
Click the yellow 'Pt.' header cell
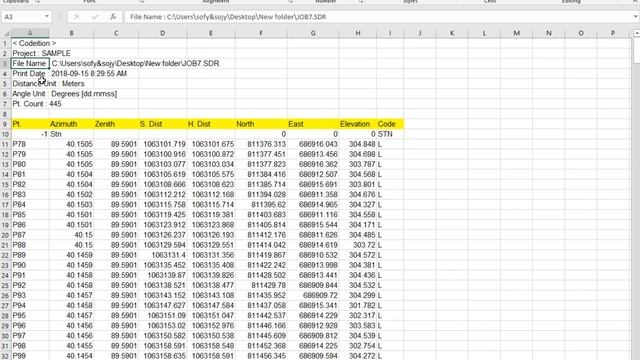pyautogui.click(x=30, y=124)
